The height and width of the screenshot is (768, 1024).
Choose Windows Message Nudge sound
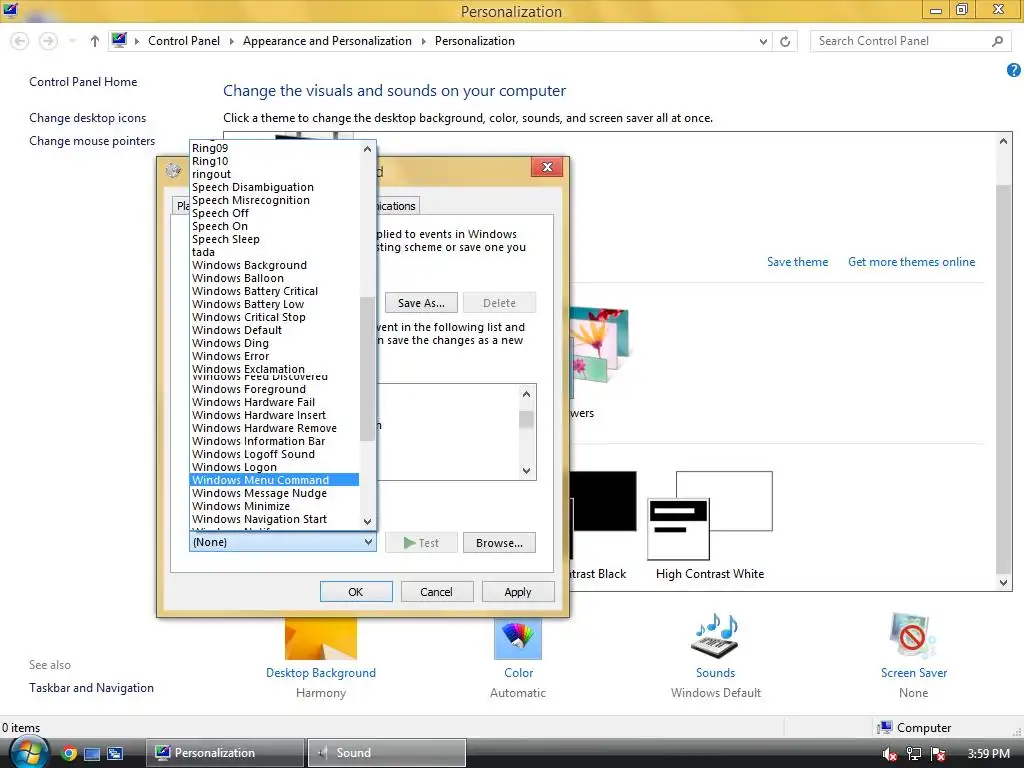click(x=274, y=493)
